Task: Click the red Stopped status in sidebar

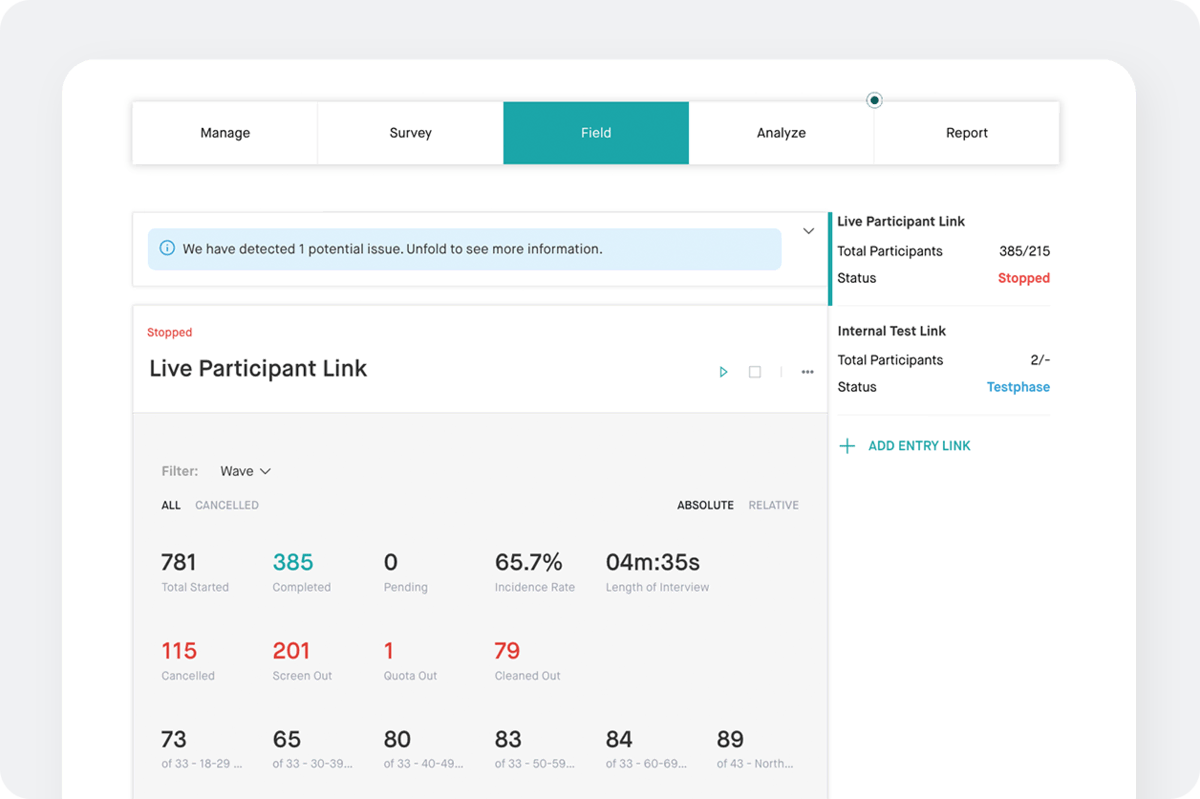Action: pyautogui.click(x=1023, y=278)
